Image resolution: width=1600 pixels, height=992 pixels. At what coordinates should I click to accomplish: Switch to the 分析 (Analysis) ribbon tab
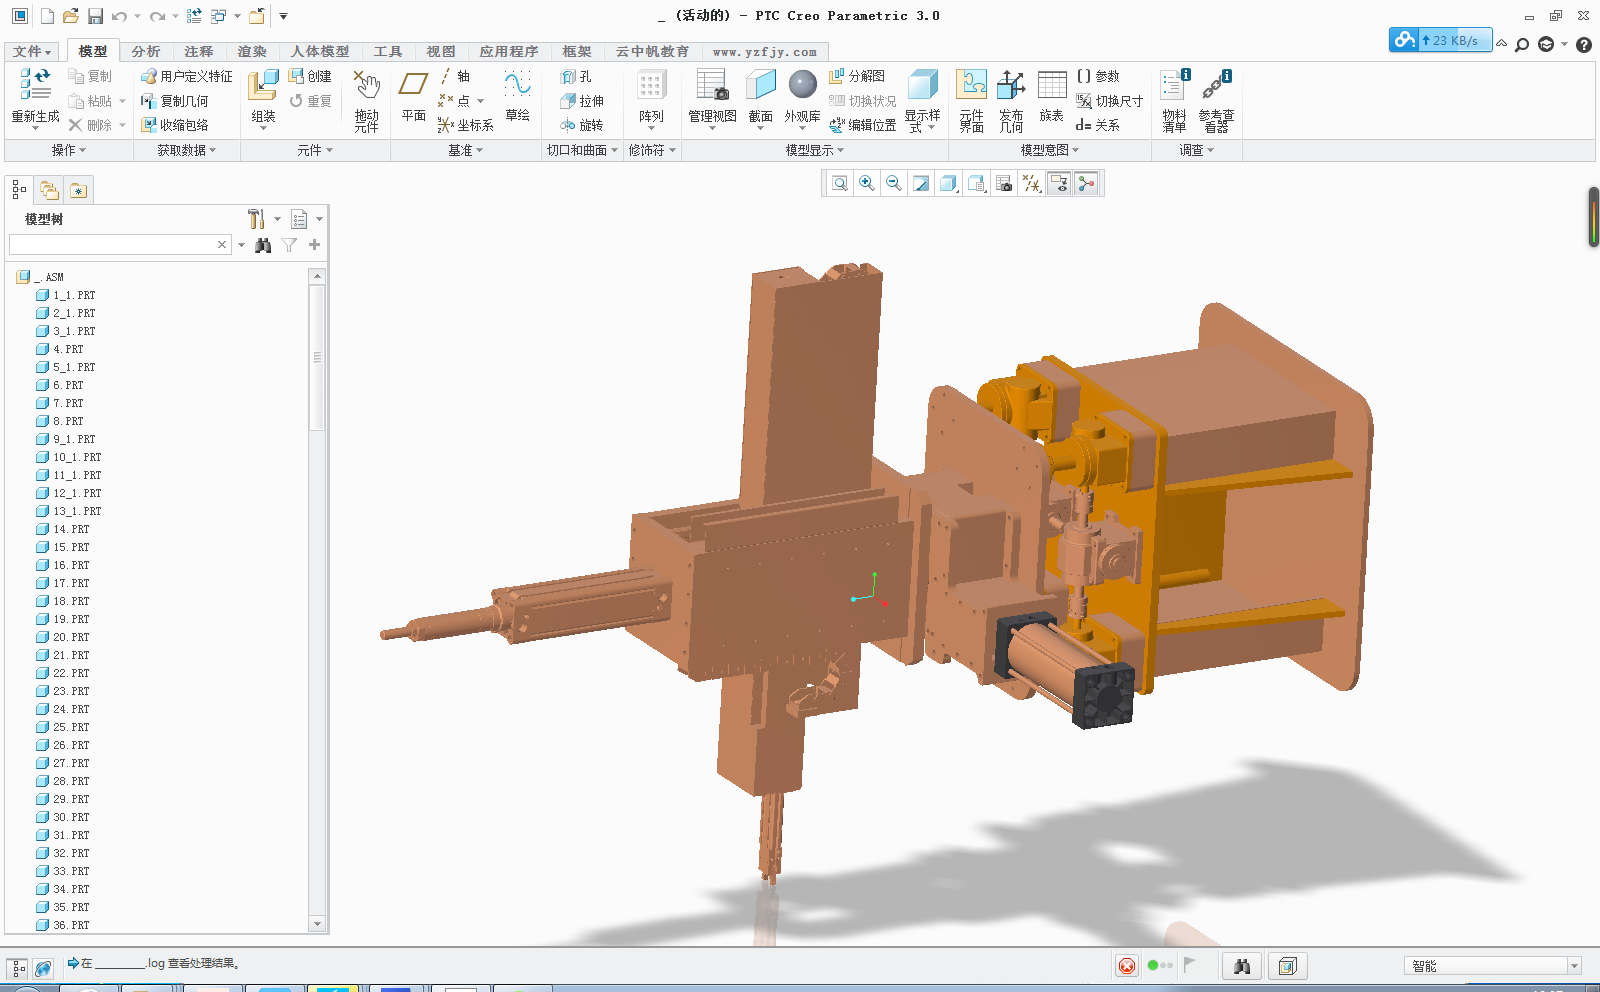click(x=146, y=51)
